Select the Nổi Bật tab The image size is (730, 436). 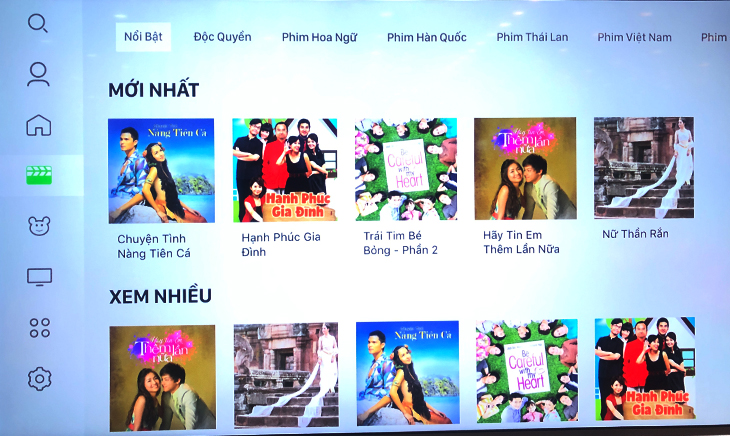click(143, 37)
